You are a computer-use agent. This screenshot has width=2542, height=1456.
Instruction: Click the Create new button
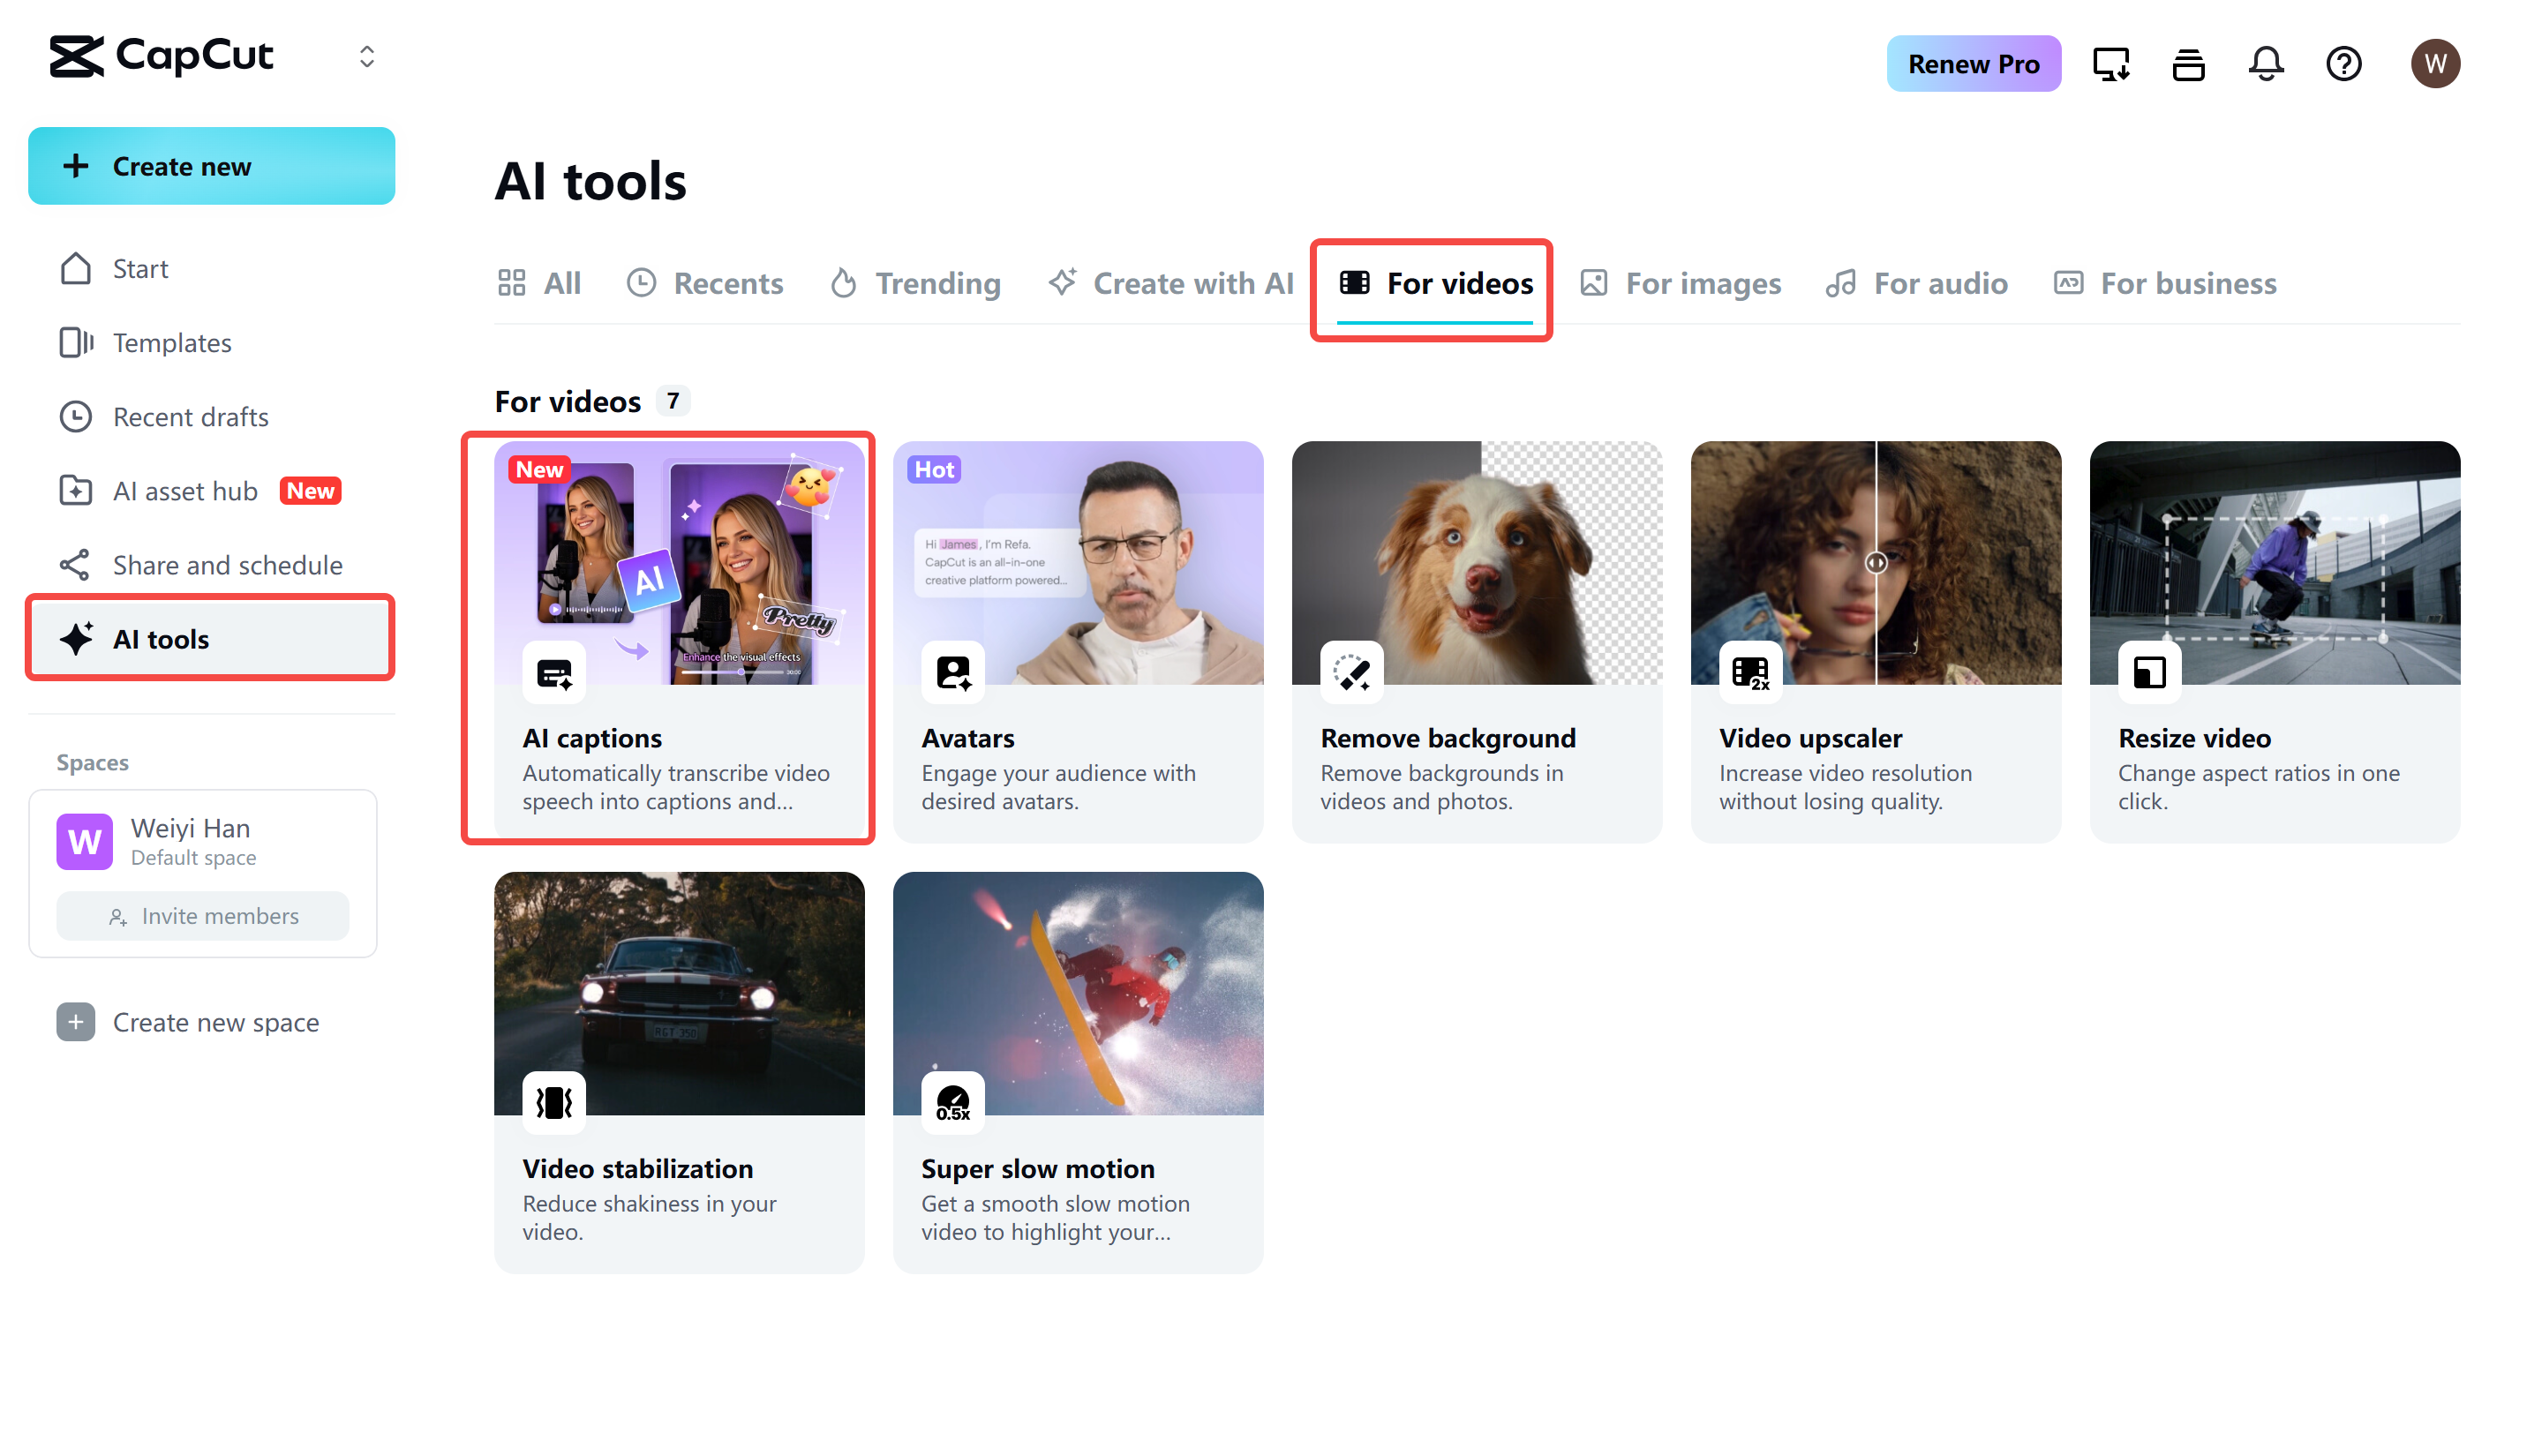pos(211,166)
